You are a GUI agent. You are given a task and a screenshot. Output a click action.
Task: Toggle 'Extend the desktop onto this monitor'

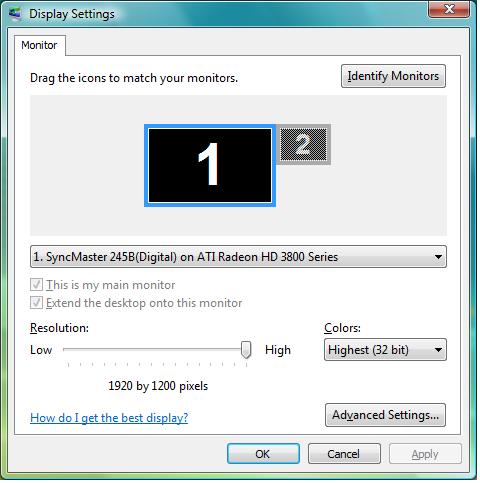36,303
